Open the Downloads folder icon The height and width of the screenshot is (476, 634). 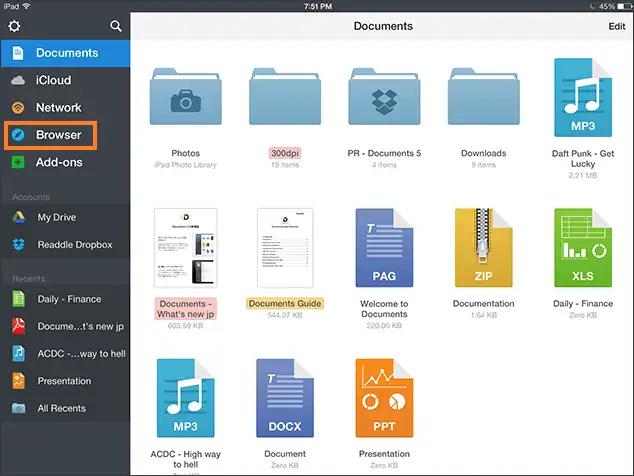pyautogui.click(x=484, y=96)
